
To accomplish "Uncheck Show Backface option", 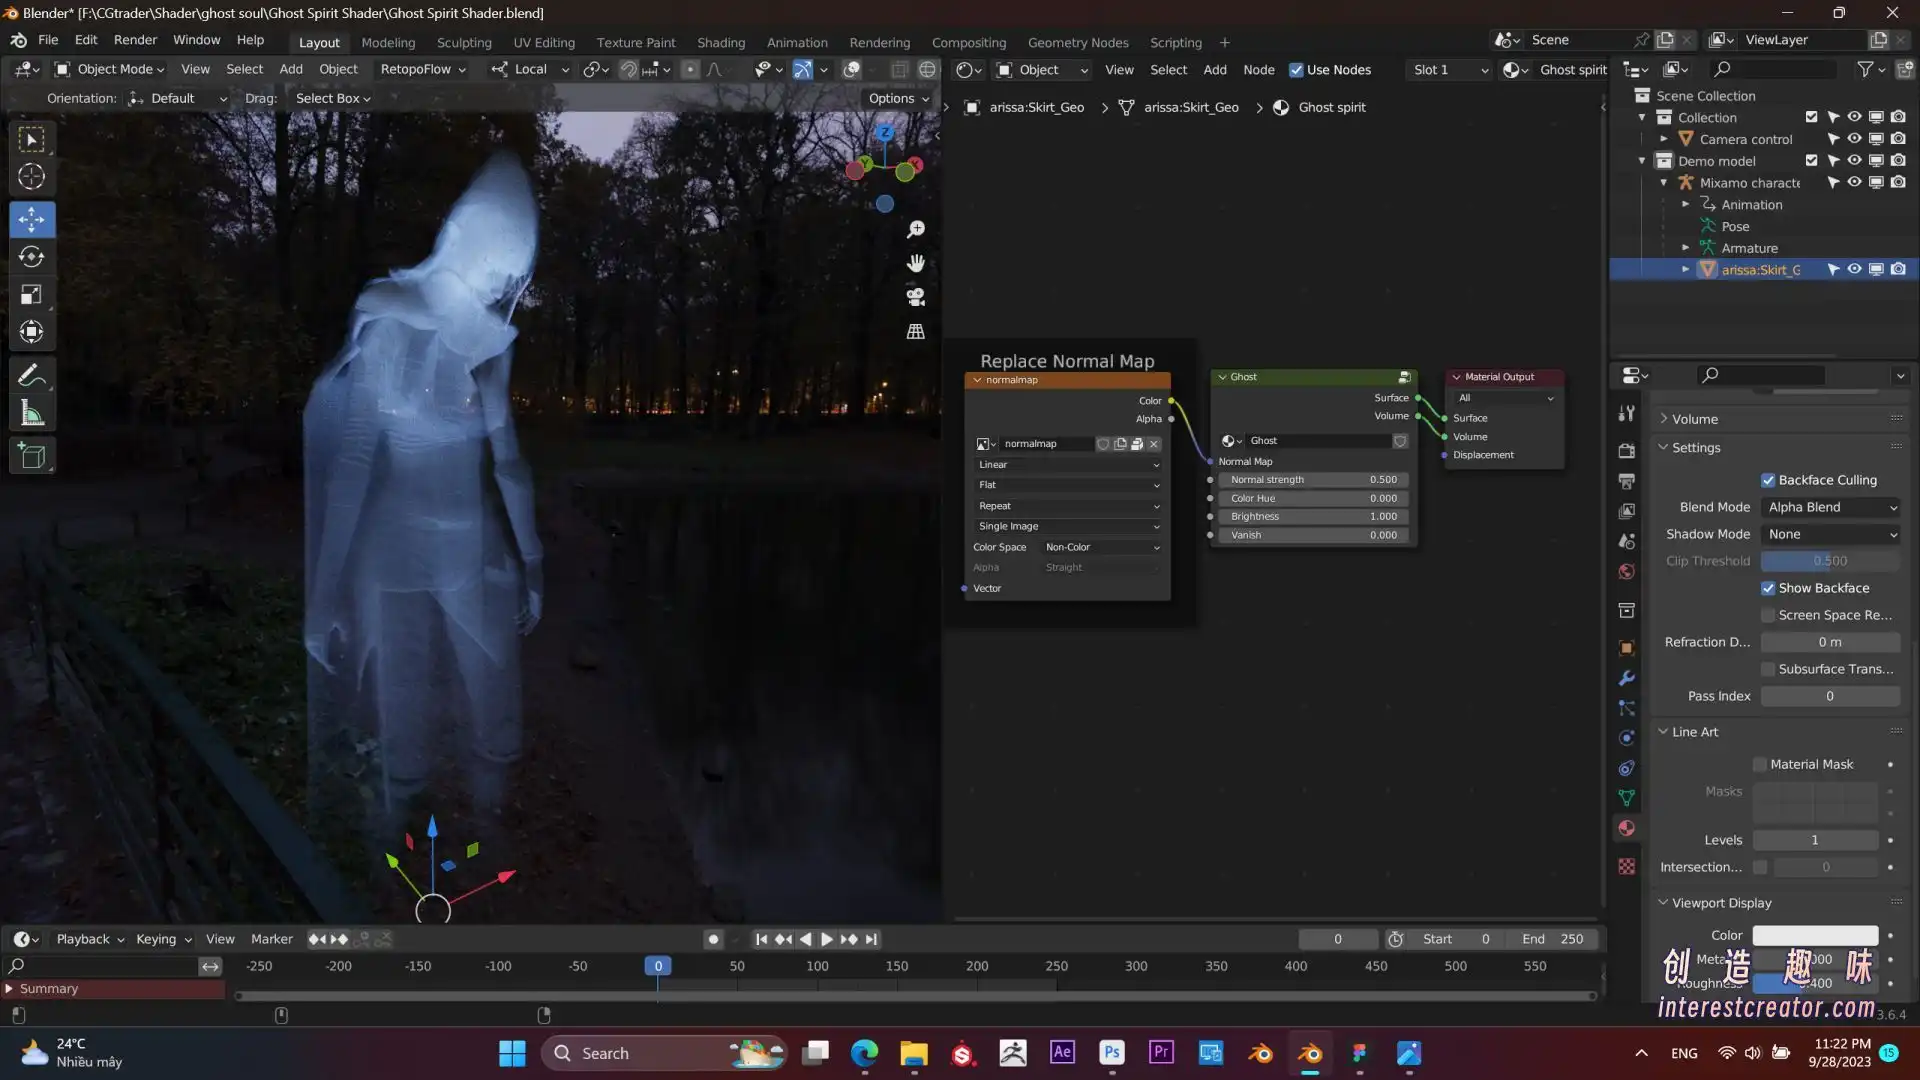I will [x=1768, y=588].
